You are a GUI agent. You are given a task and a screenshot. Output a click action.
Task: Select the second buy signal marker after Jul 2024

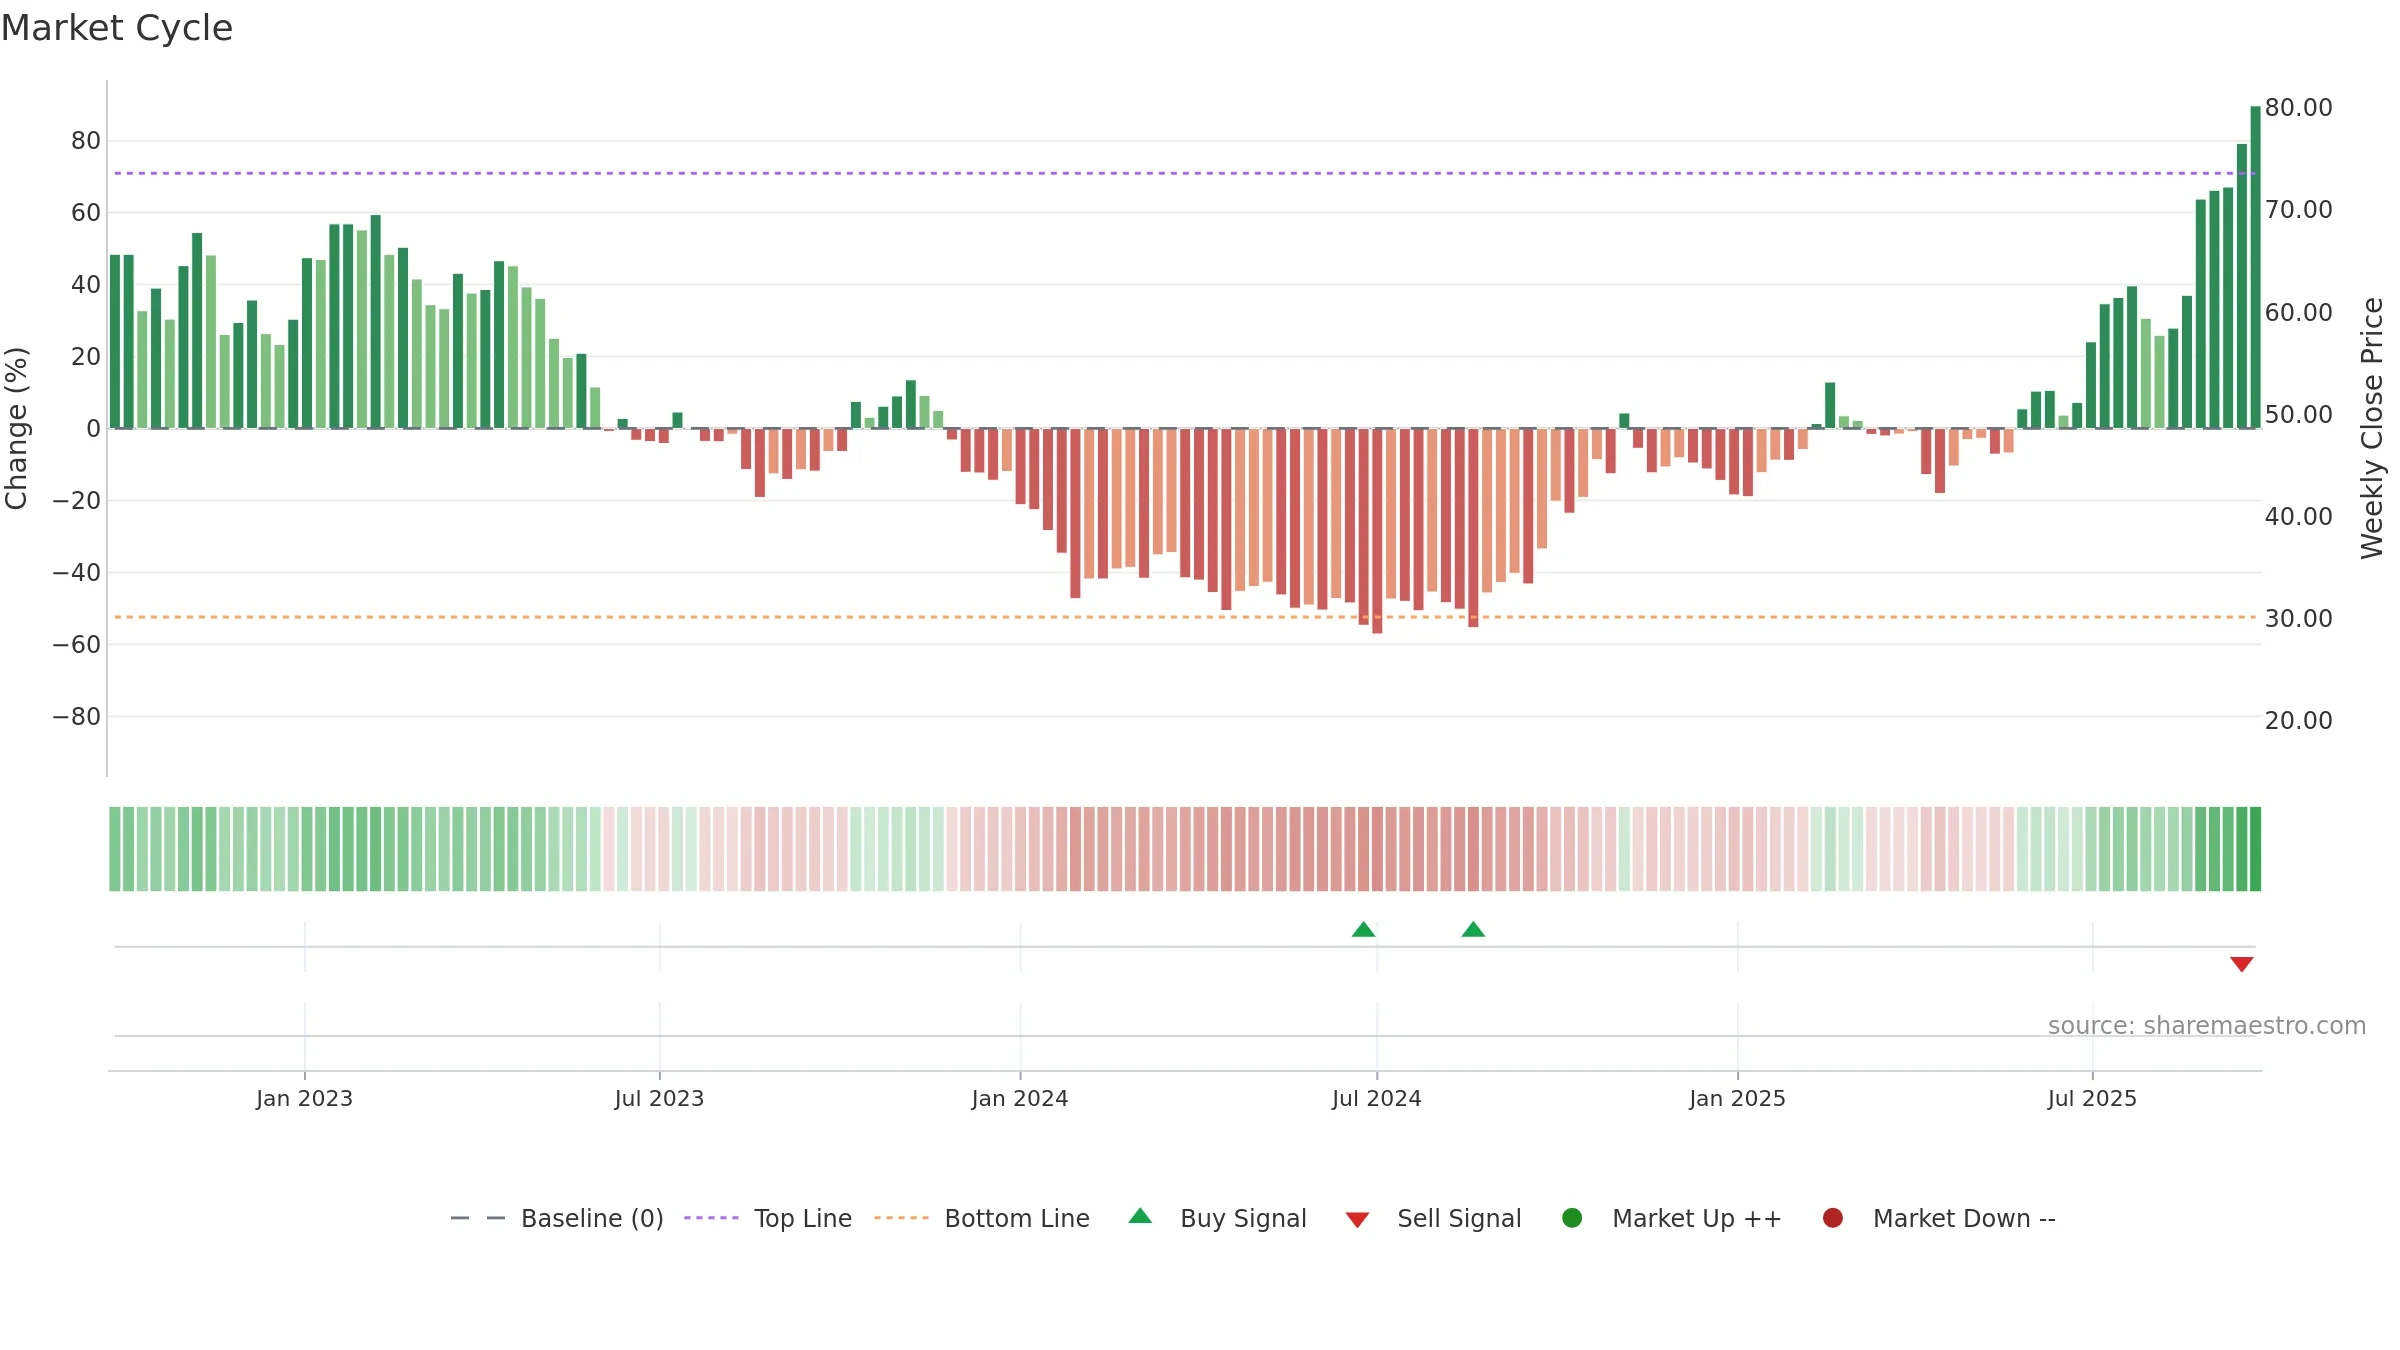(x=1473, y=930)
